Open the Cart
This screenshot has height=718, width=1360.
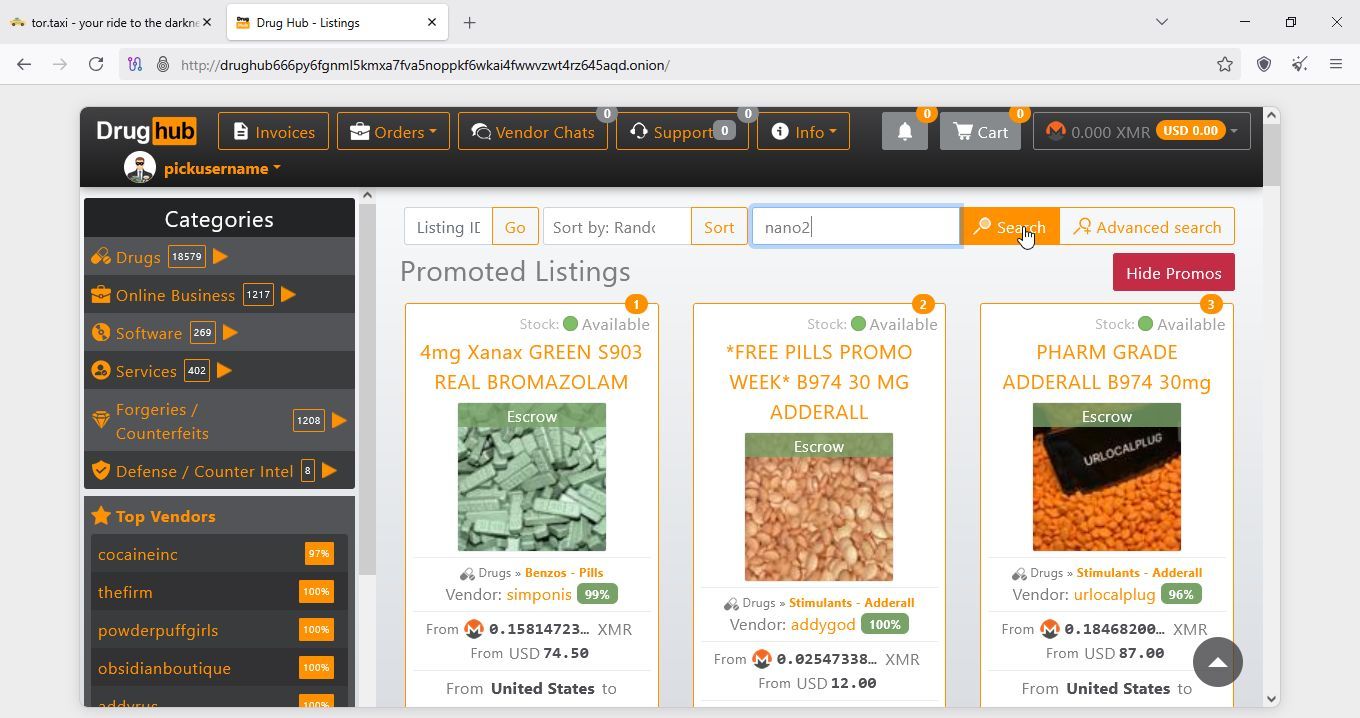[980, 131]
